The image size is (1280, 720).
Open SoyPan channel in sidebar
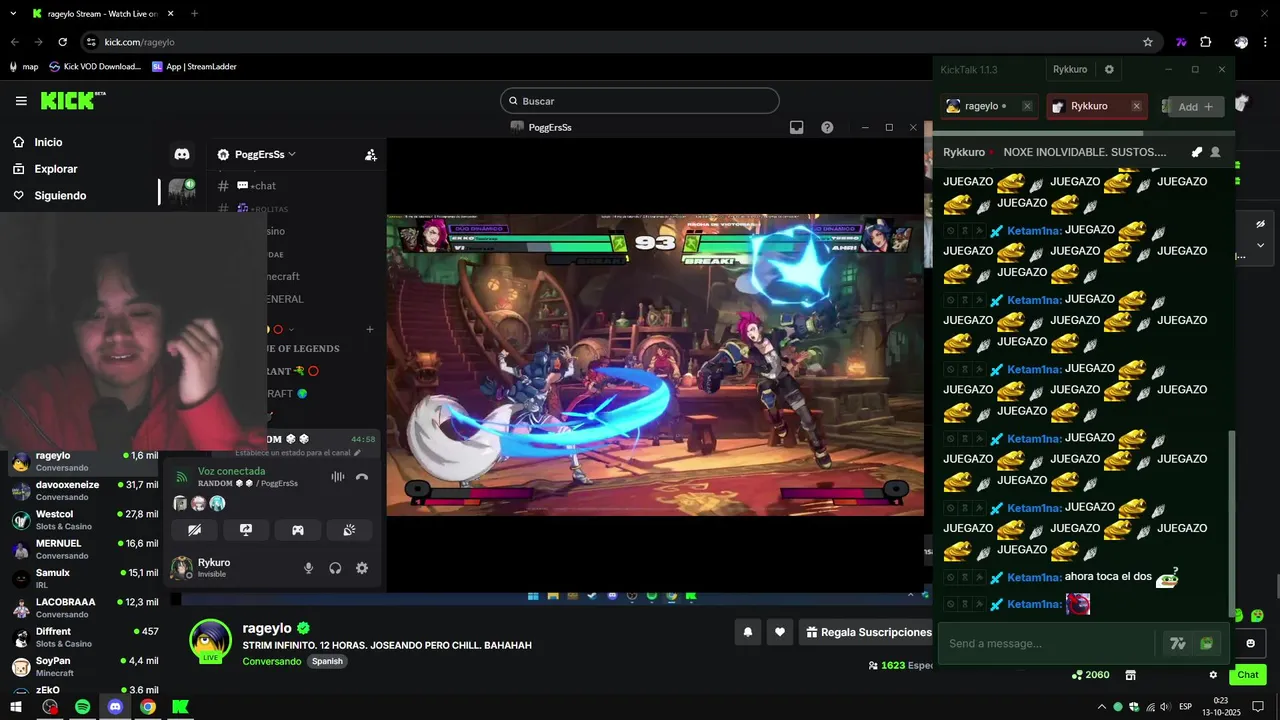[83, 666]
